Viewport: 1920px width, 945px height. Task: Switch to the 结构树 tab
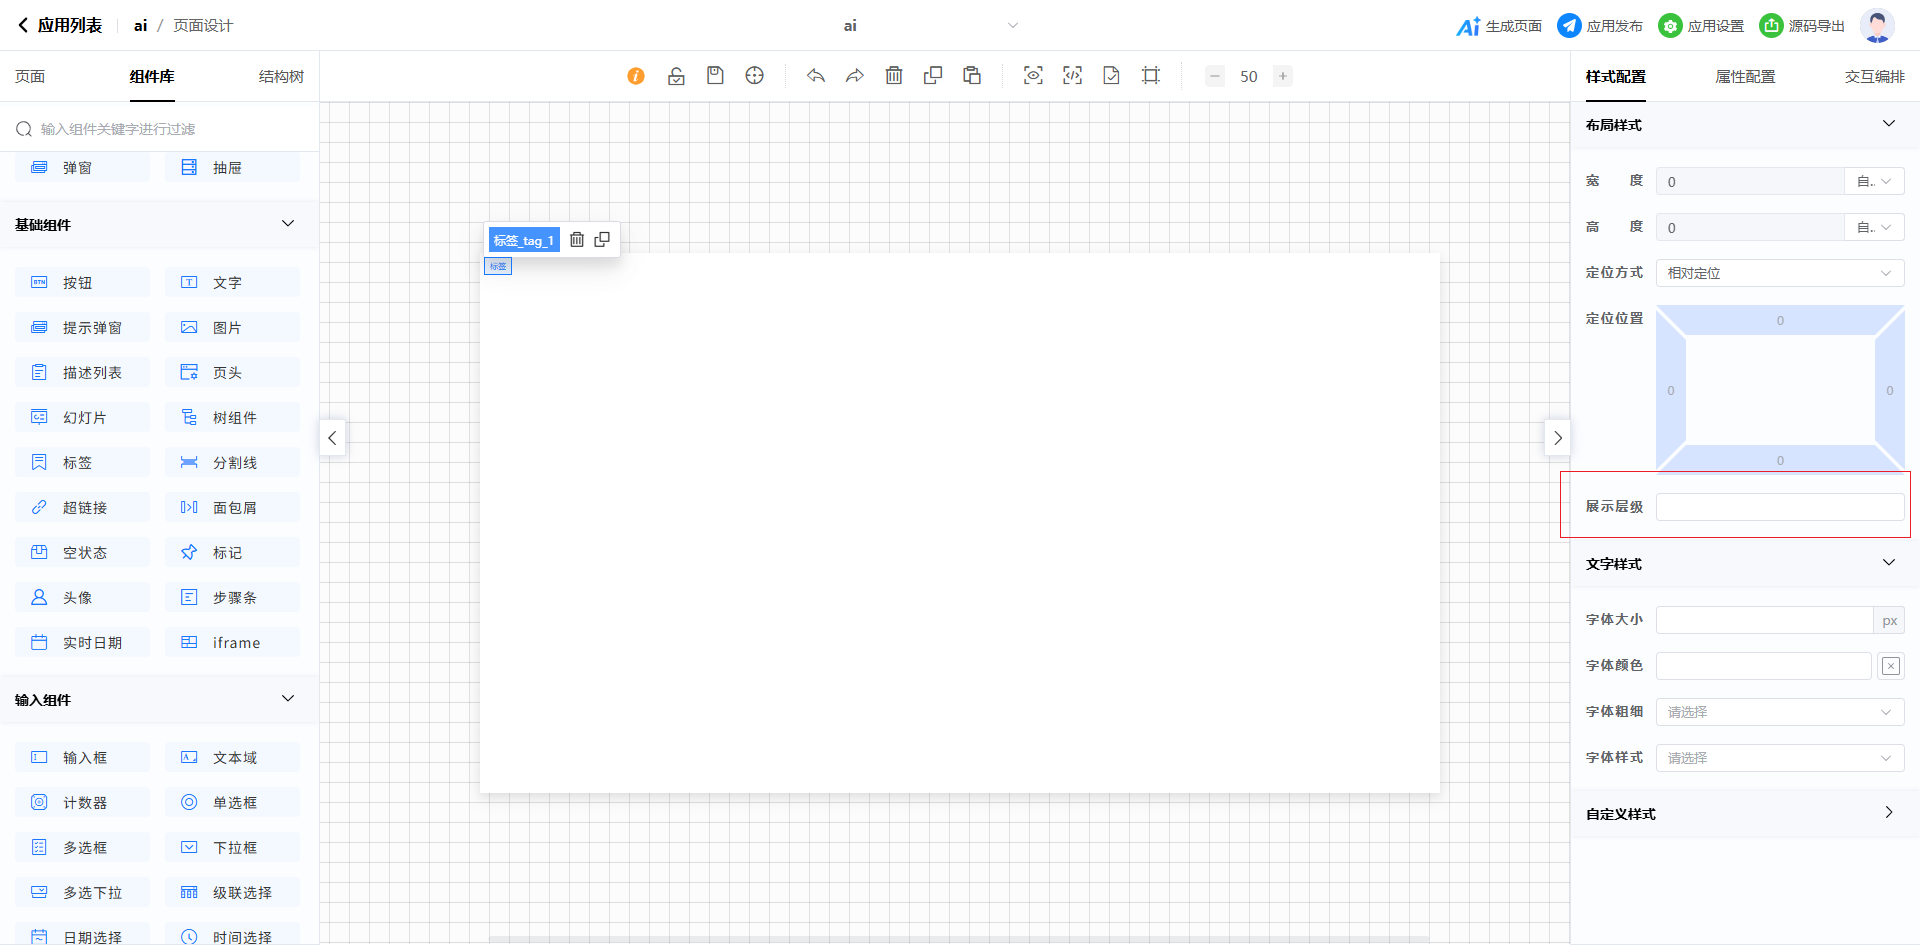click(x=281, y=77)
